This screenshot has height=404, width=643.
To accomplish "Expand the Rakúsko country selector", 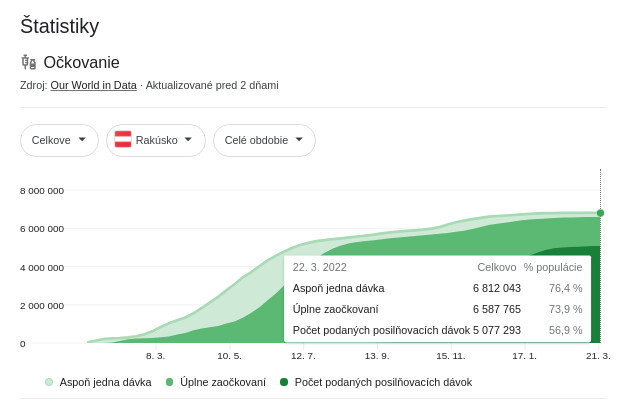I will (x=156, y=140).
